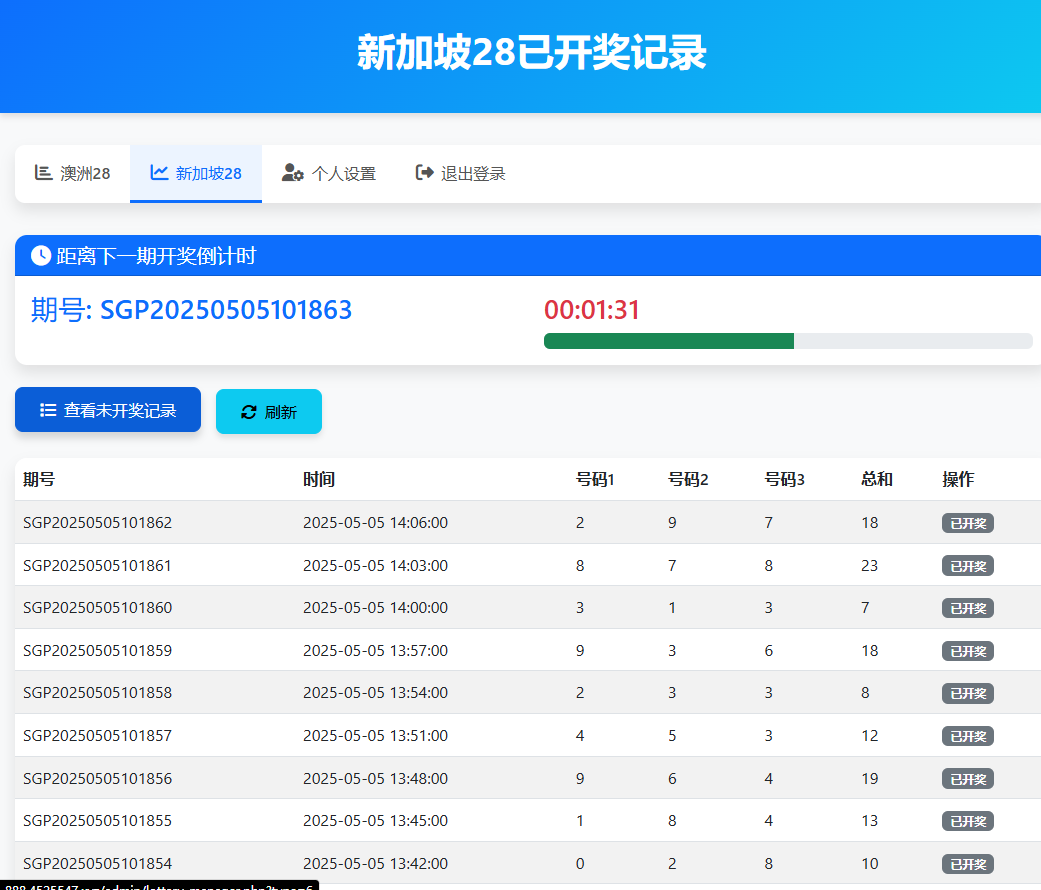
Task: Click the 操作 column header
Action: coord(958,479)
